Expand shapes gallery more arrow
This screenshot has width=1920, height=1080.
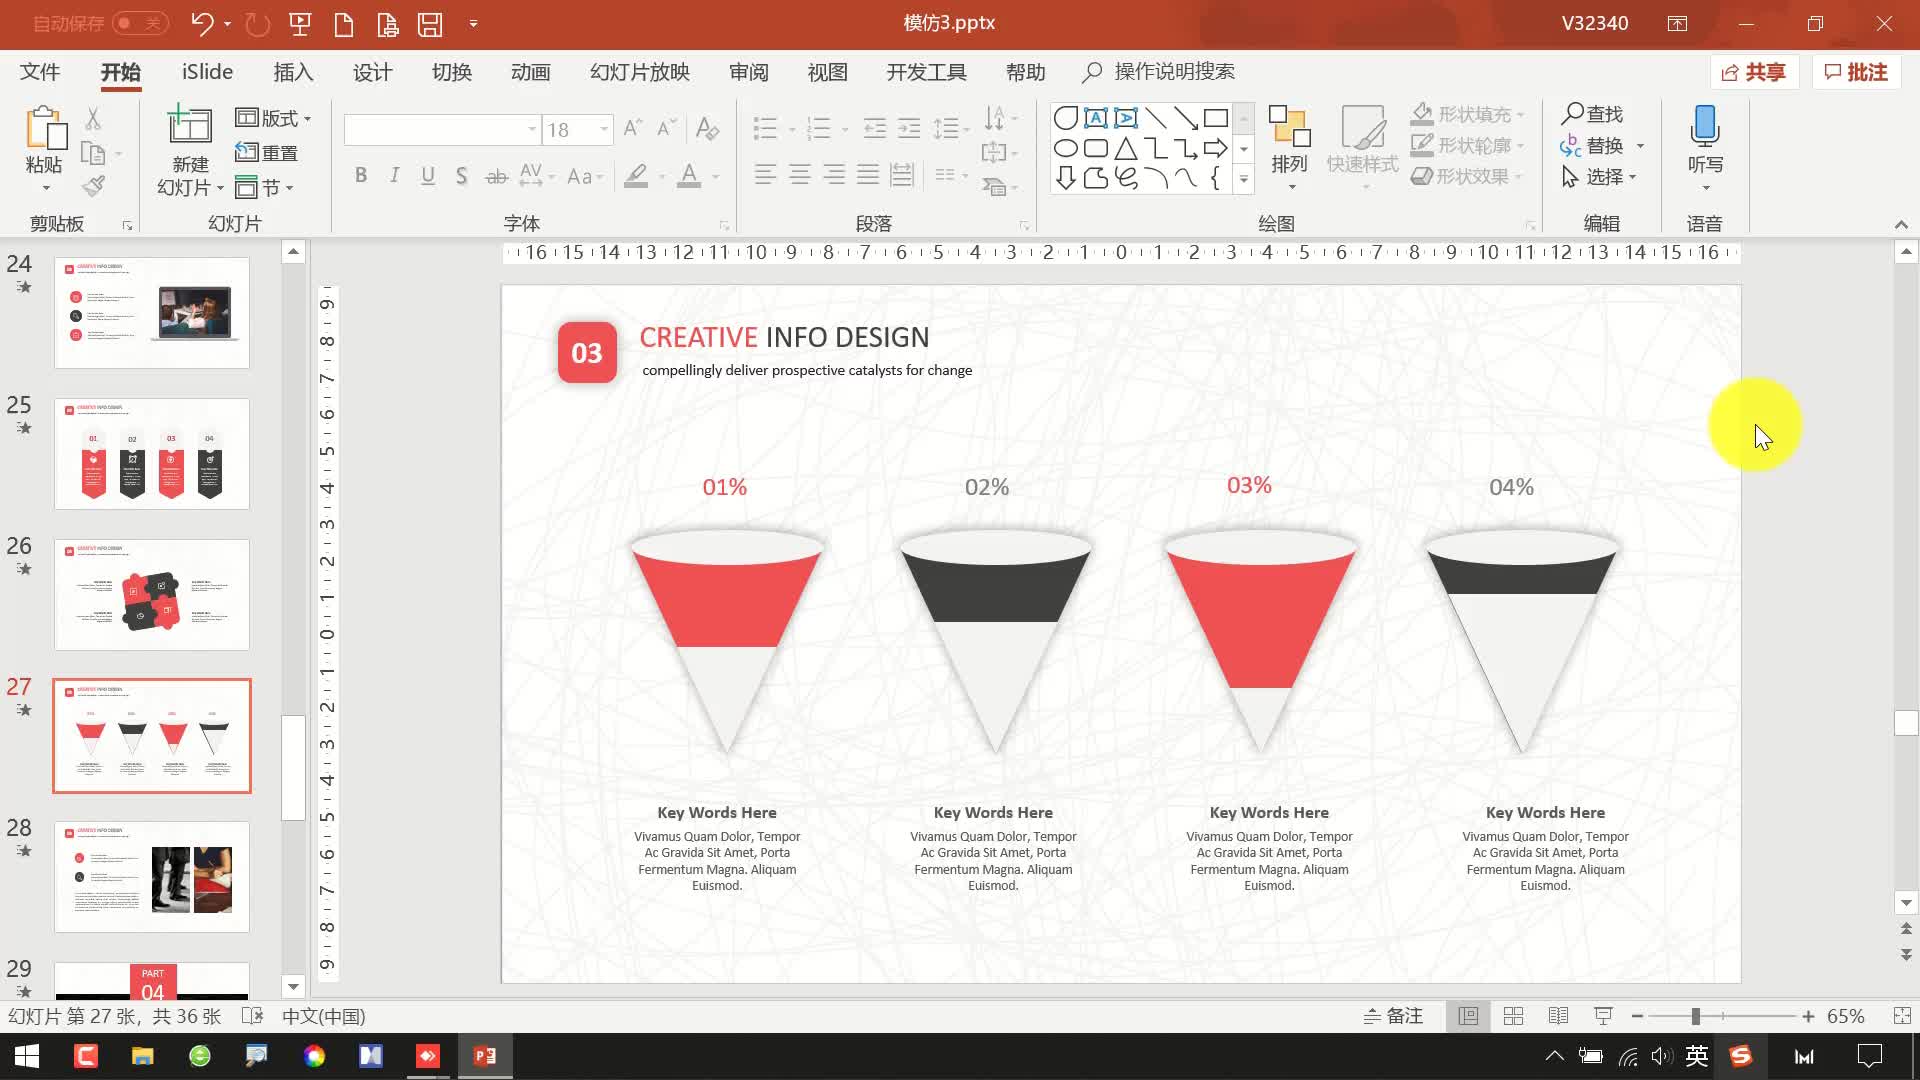click(1243, 180)
